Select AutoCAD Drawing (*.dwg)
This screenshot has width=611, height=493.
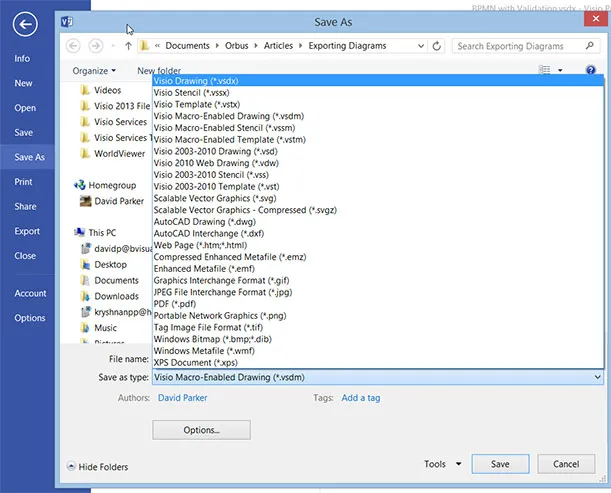click(378, 222)
